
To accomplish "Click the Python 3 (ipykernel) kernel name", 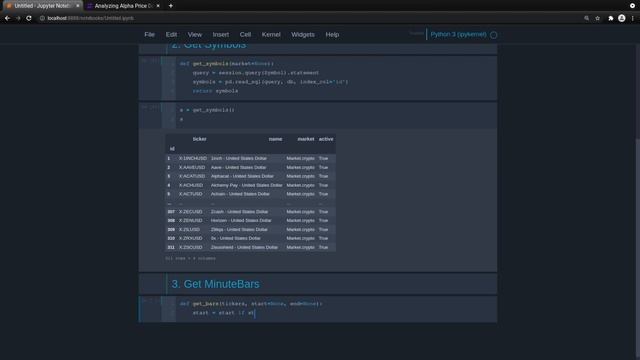I will click(x=458, y=34).
